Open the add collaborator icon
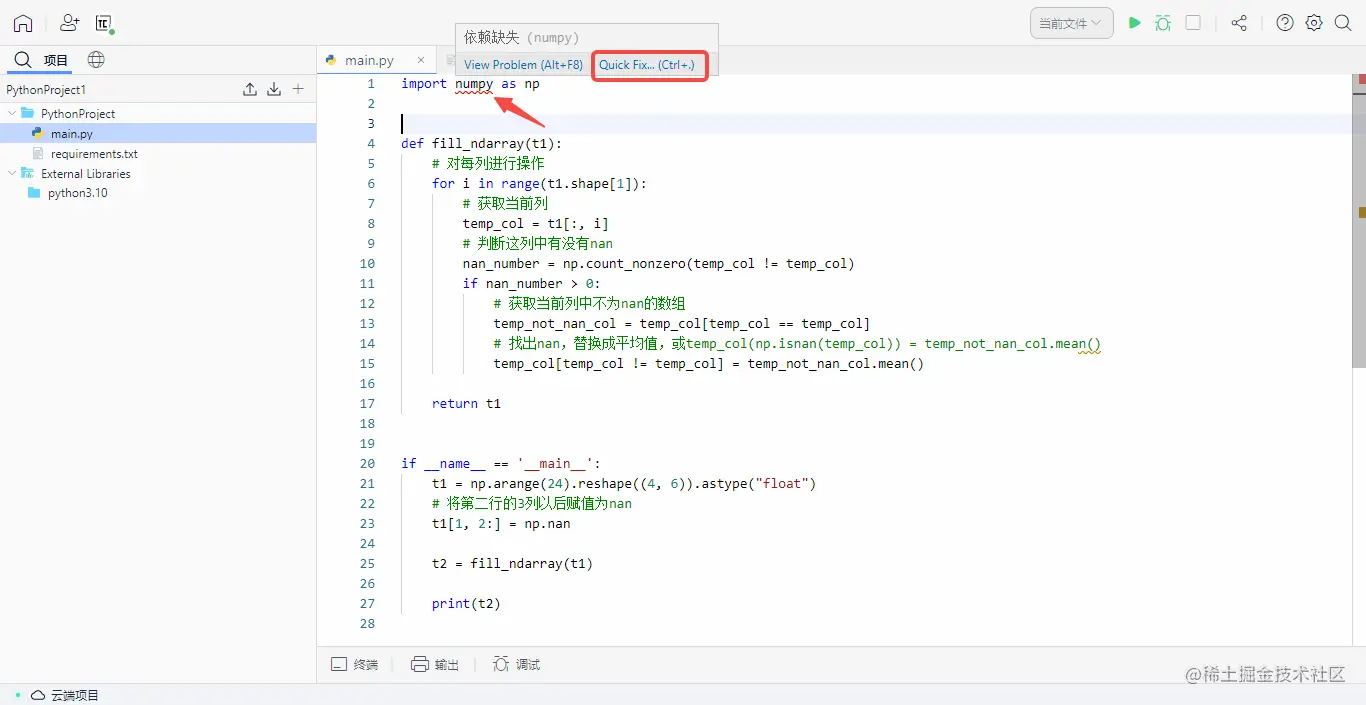1366x705 pixels. coord(69,22)
